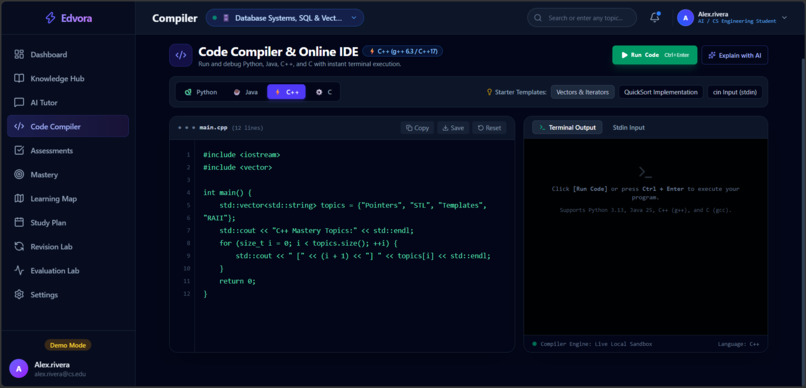The height and width of the screenshot is (388, 806).
Task: Open Evaluation Lab
Action: pos(68,270)
